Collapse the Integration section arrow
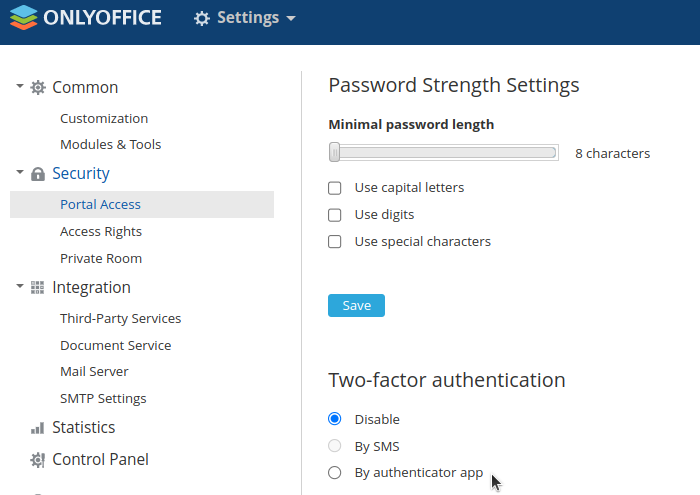Viewport: 700px width, 495px height. point(20,286)
